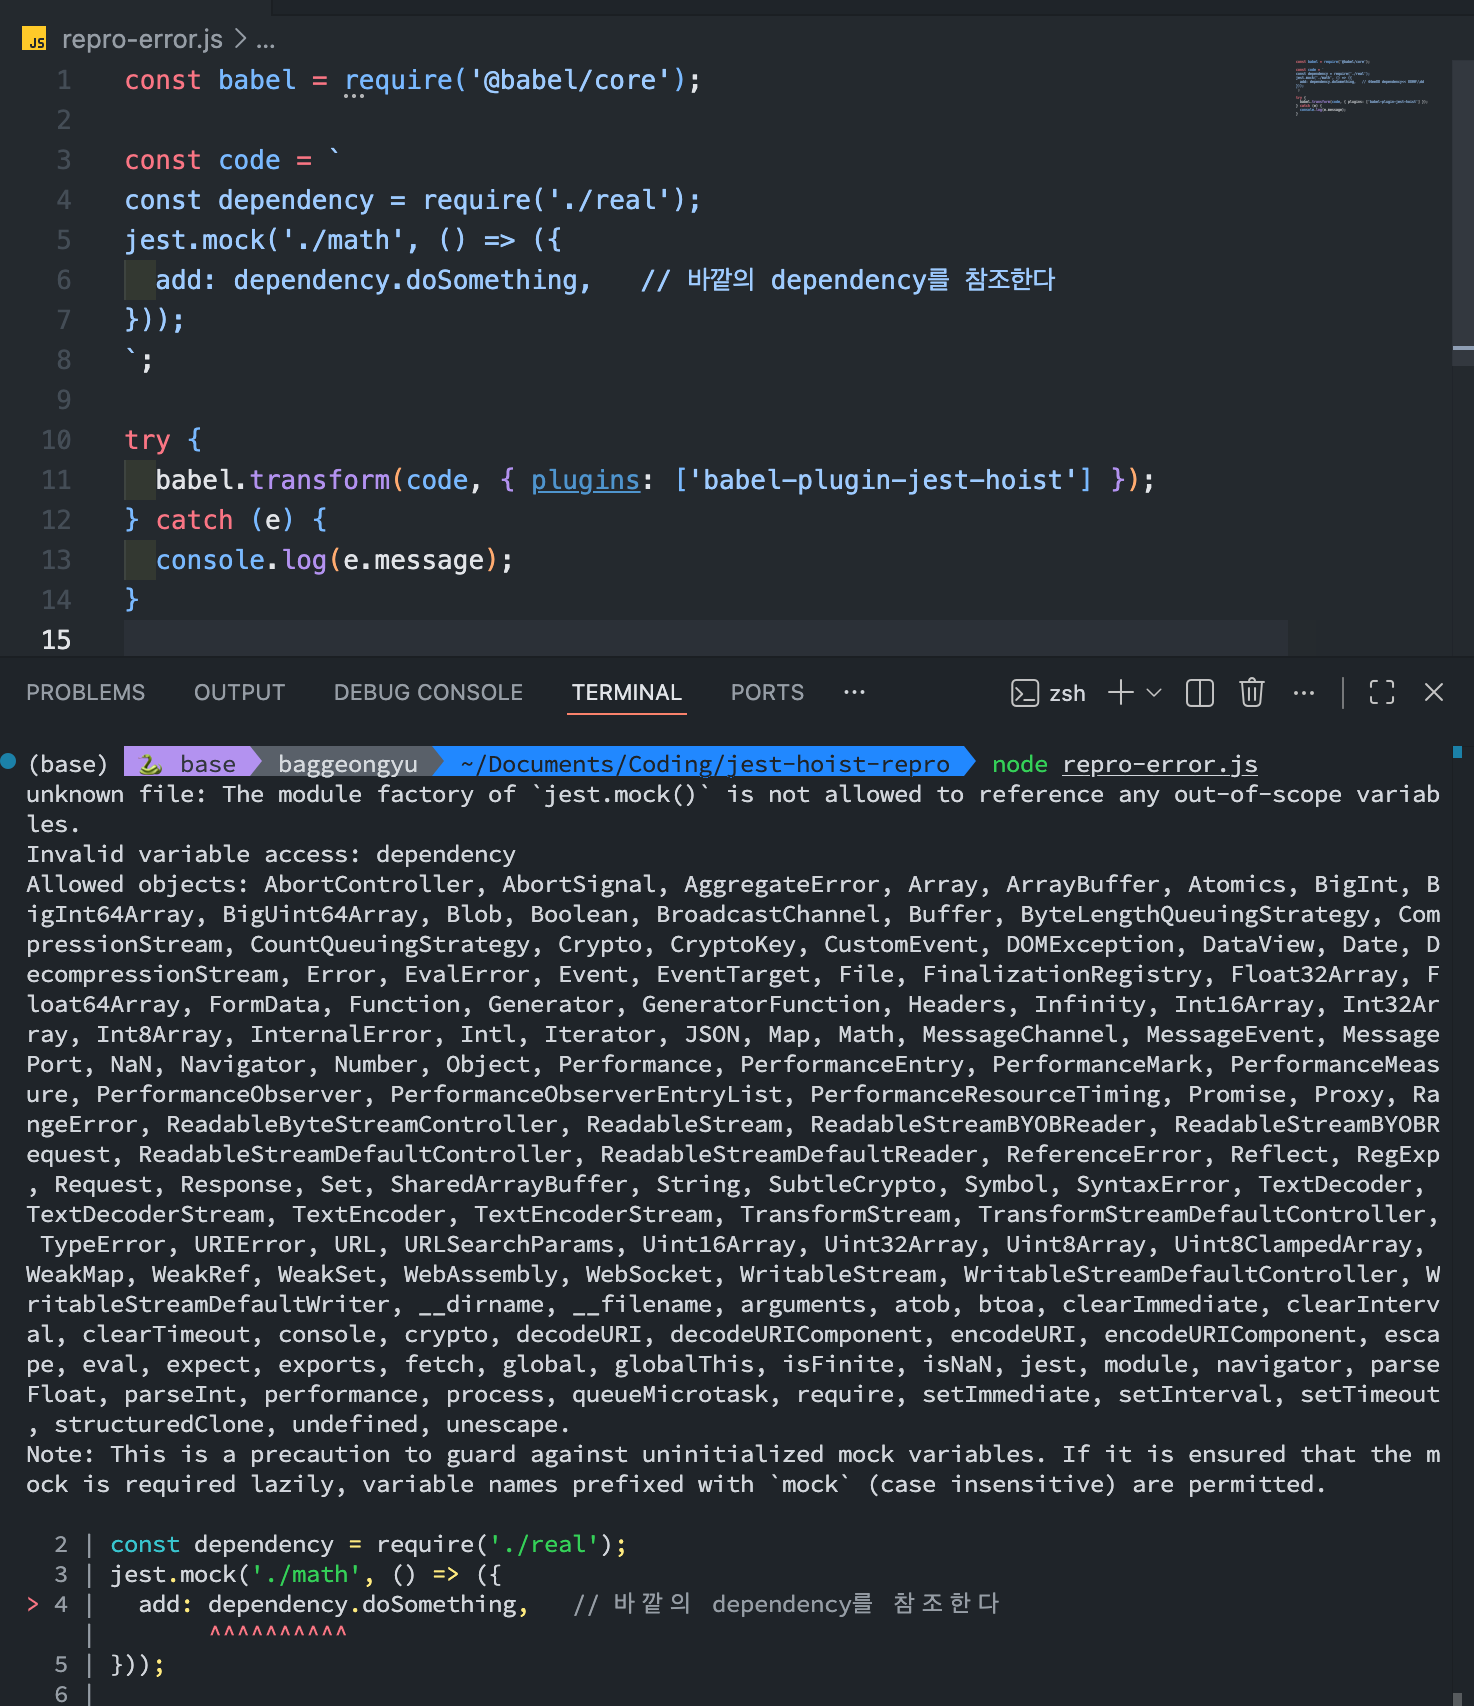Viewport: 1474px width, 1706px height.
Task: Click the code minimap thumbnail
Action: pos(1360,88)
